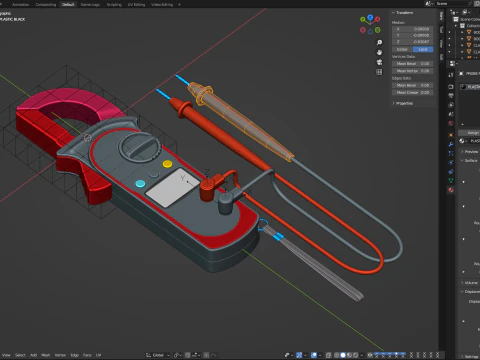Open the Scene properties tab icon

tap(451, 114)
